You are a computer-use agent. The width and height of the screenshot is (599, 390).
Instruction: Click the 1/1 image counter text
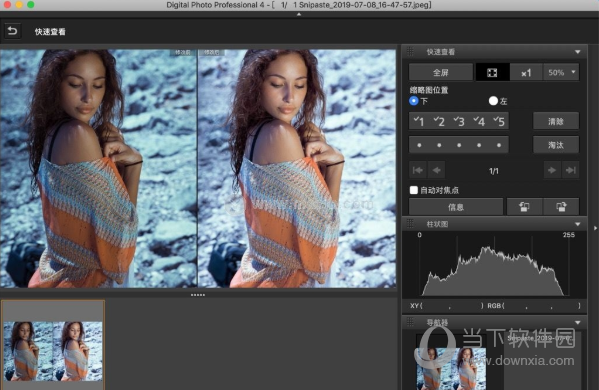point(494,171)
